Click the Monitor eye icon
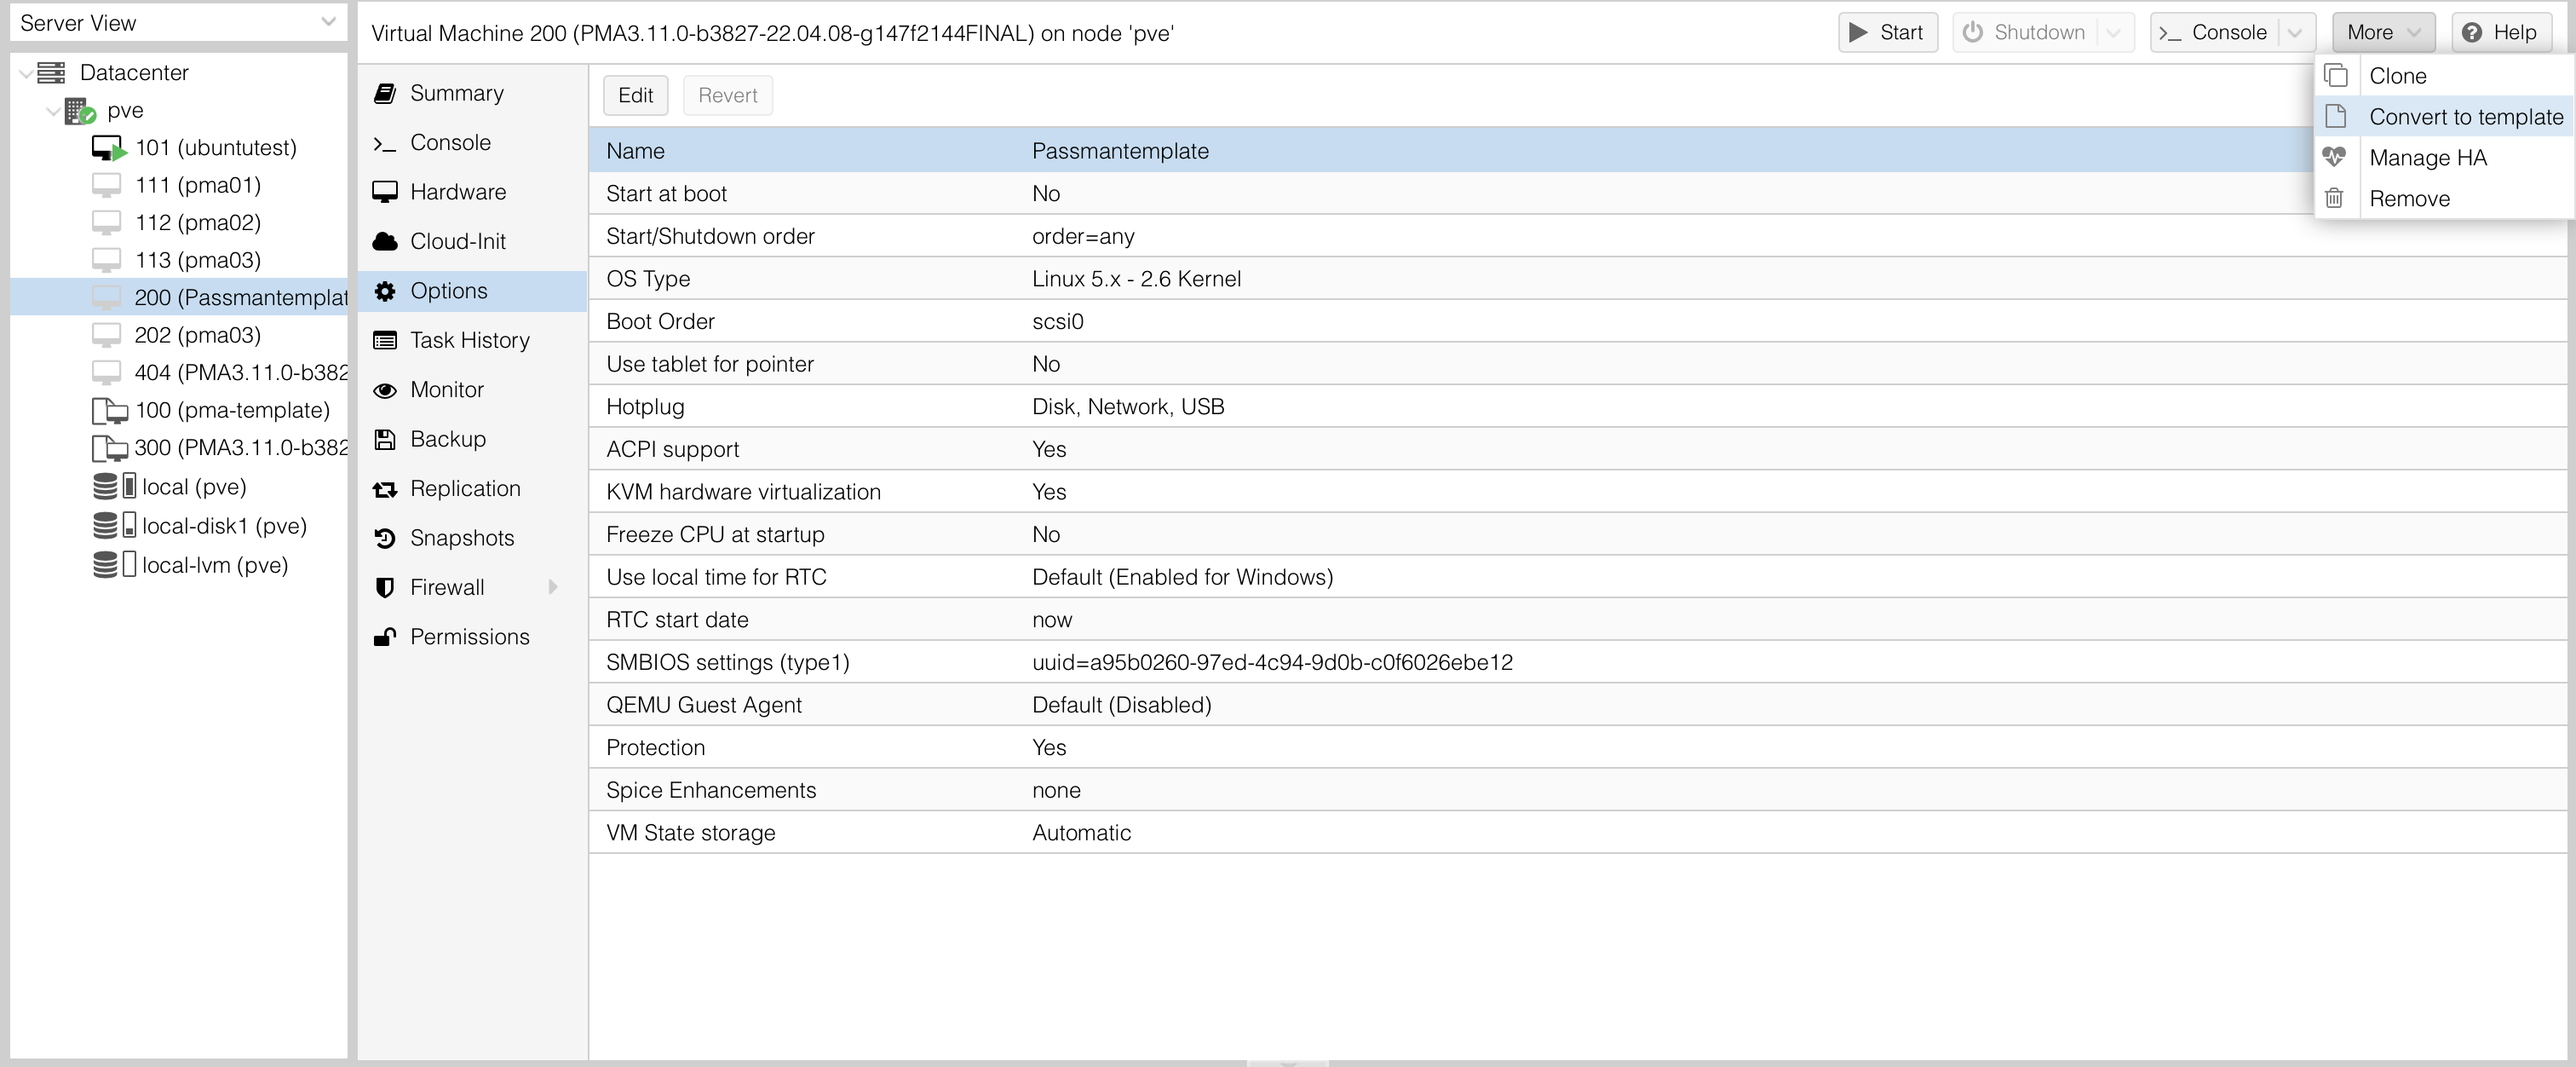Image resolution: width=2576 pixels, height=1067 pixels. 384,390
